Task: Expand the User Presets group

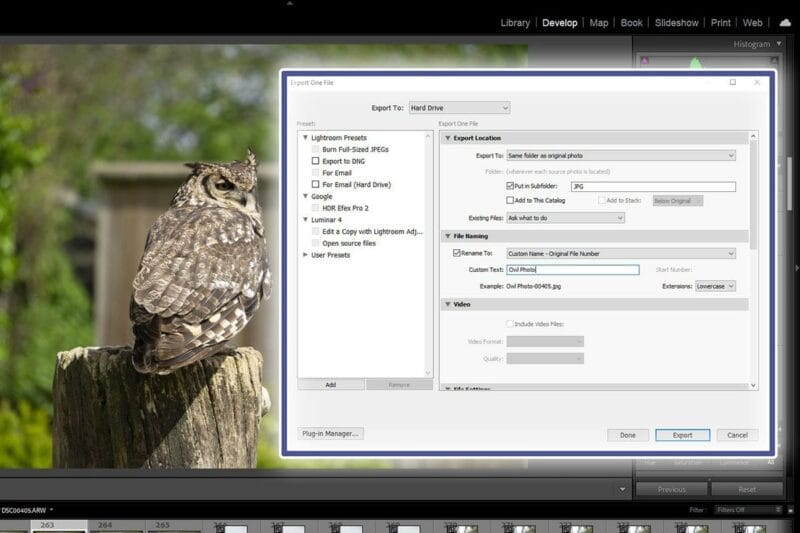Action: pos(305,255)
